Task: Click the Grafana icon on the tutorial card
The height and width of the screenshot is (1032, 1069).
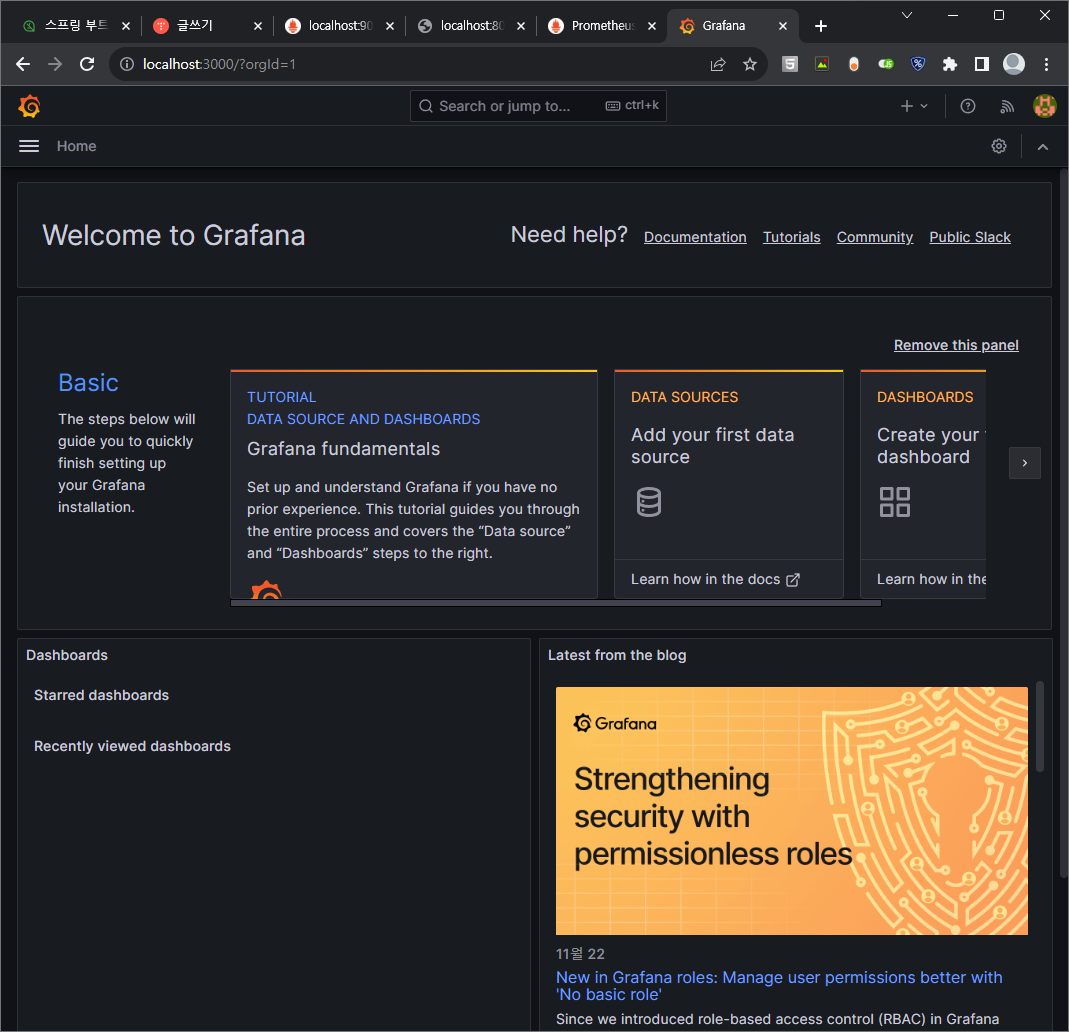Action: 266,590
